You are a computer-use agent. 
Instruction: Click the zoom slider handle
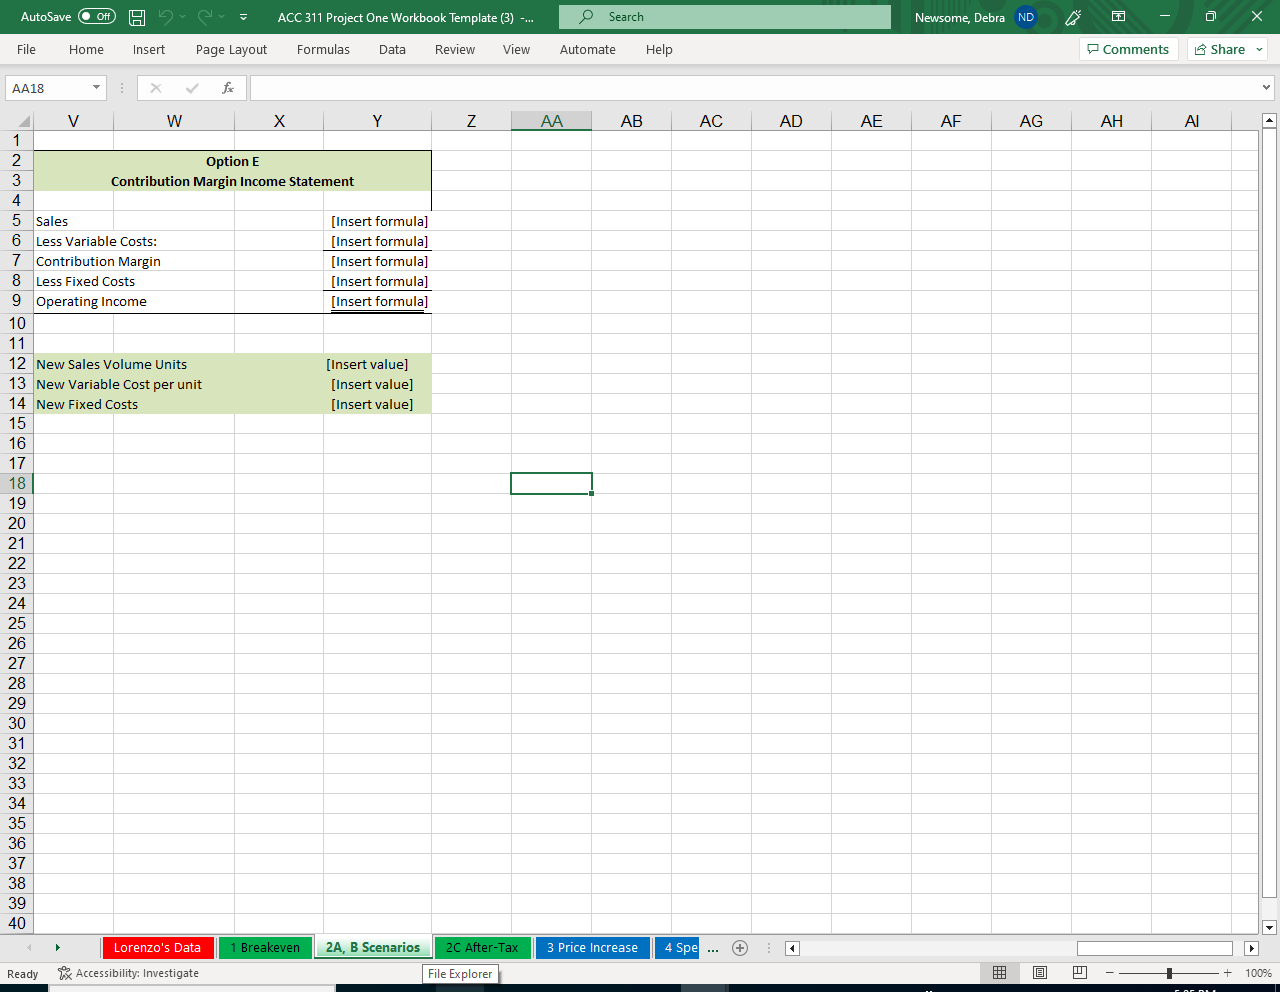coord(1169,973)
